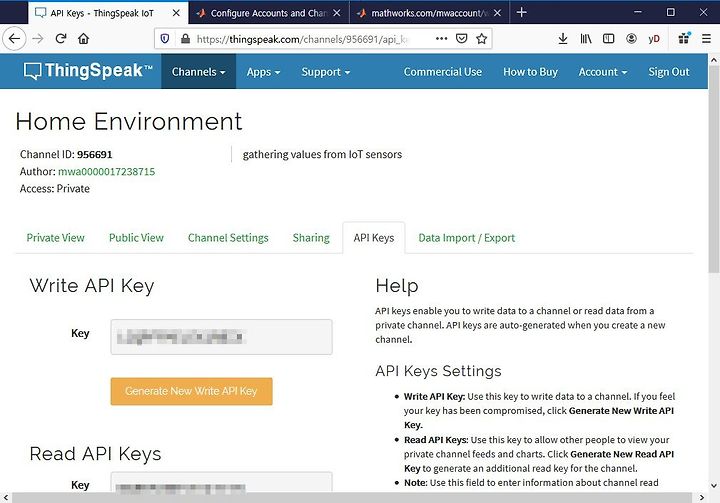Click the scroll down arrow

714,485
